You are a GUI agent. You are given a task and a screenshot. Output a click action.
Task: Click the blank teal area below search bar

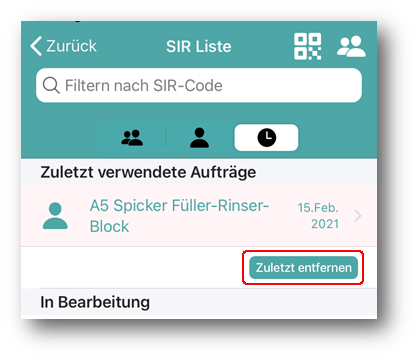click(199, 113)
